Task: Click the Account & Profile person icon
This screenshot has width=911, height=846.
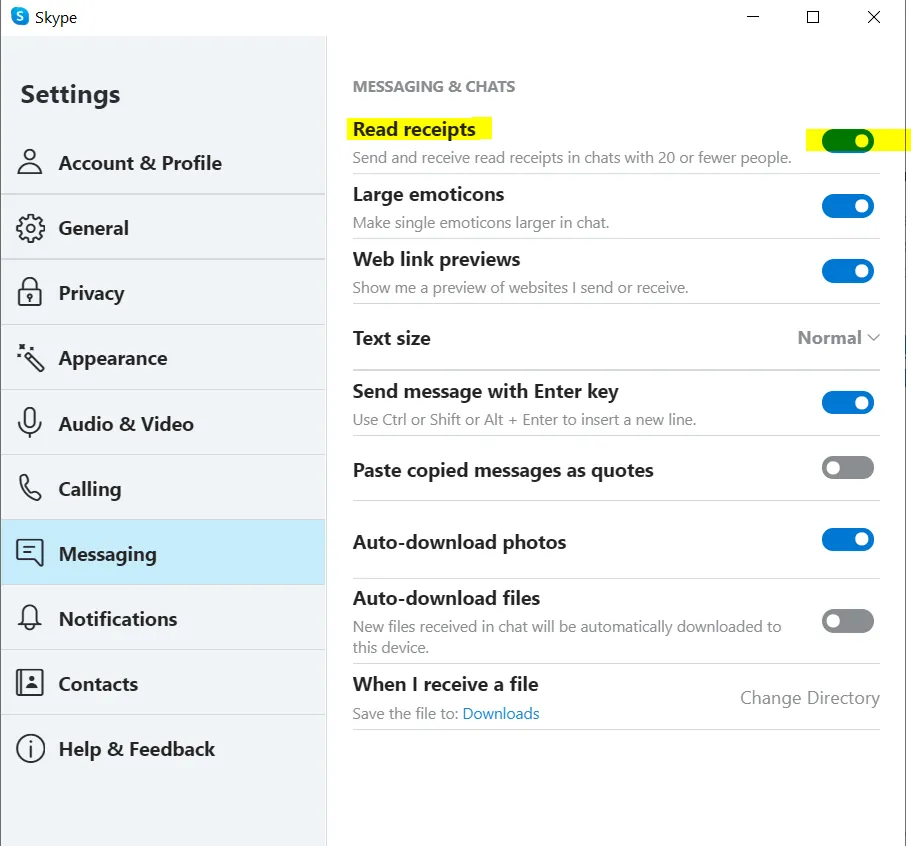Action: [x=30, y=162]
